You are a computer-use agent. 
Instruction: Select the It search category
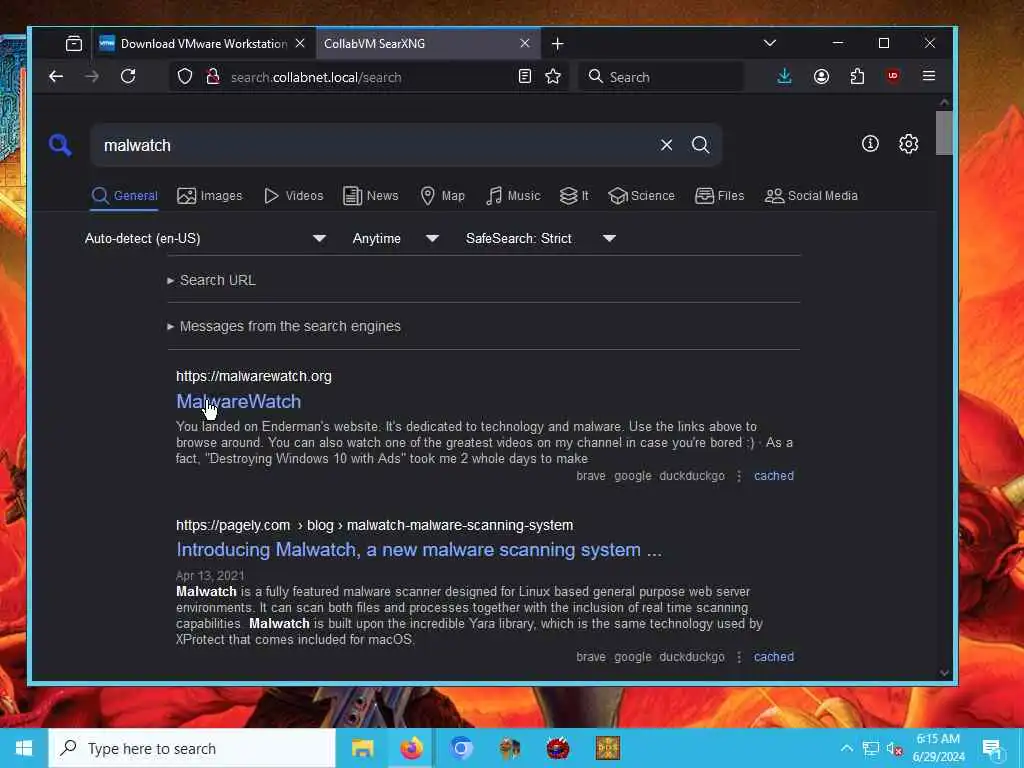click(574, 195)
